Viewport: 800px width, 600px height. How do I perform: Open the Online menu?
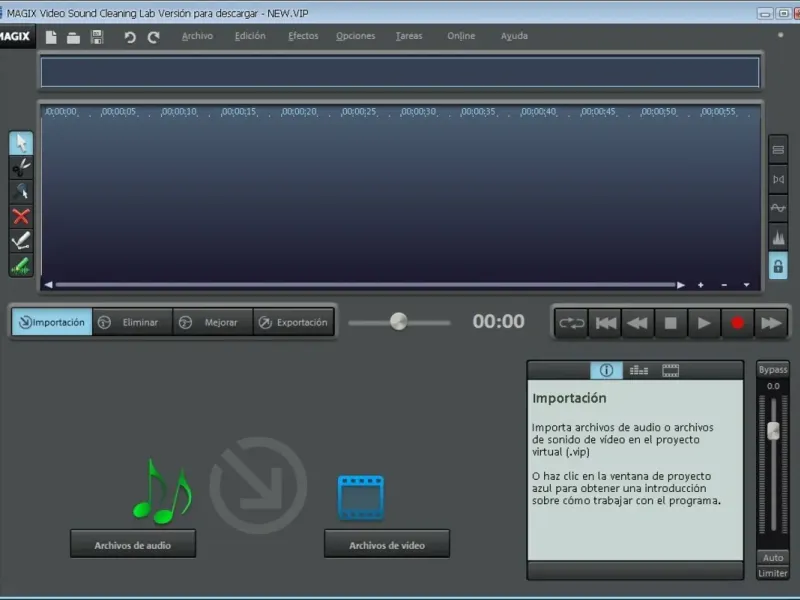tap(461, 36)
